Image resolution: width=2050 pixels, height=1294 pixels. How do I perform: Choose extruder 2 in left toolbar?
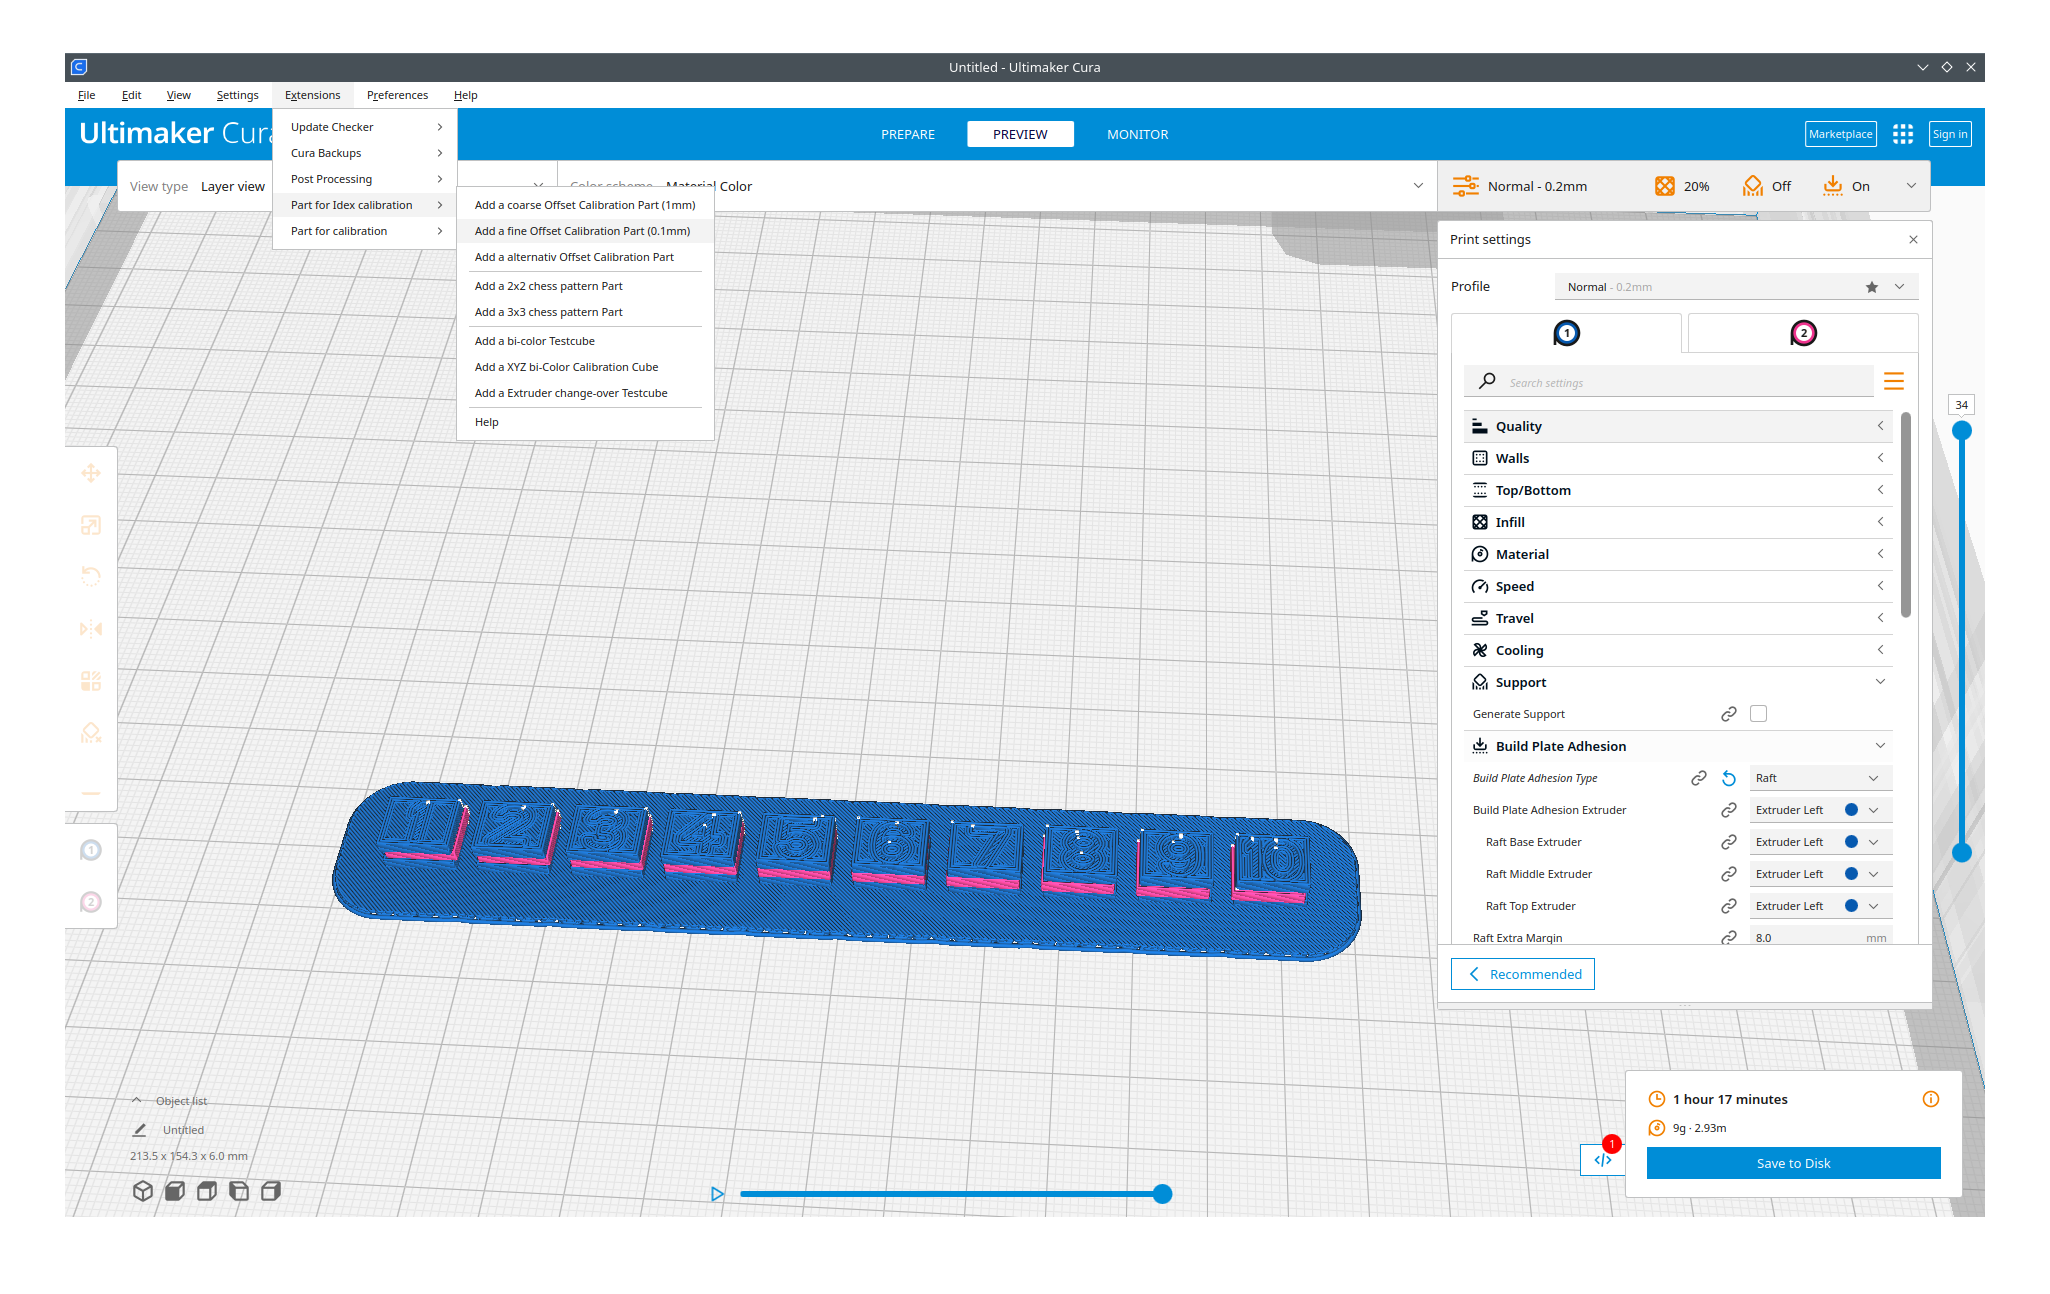91,902
